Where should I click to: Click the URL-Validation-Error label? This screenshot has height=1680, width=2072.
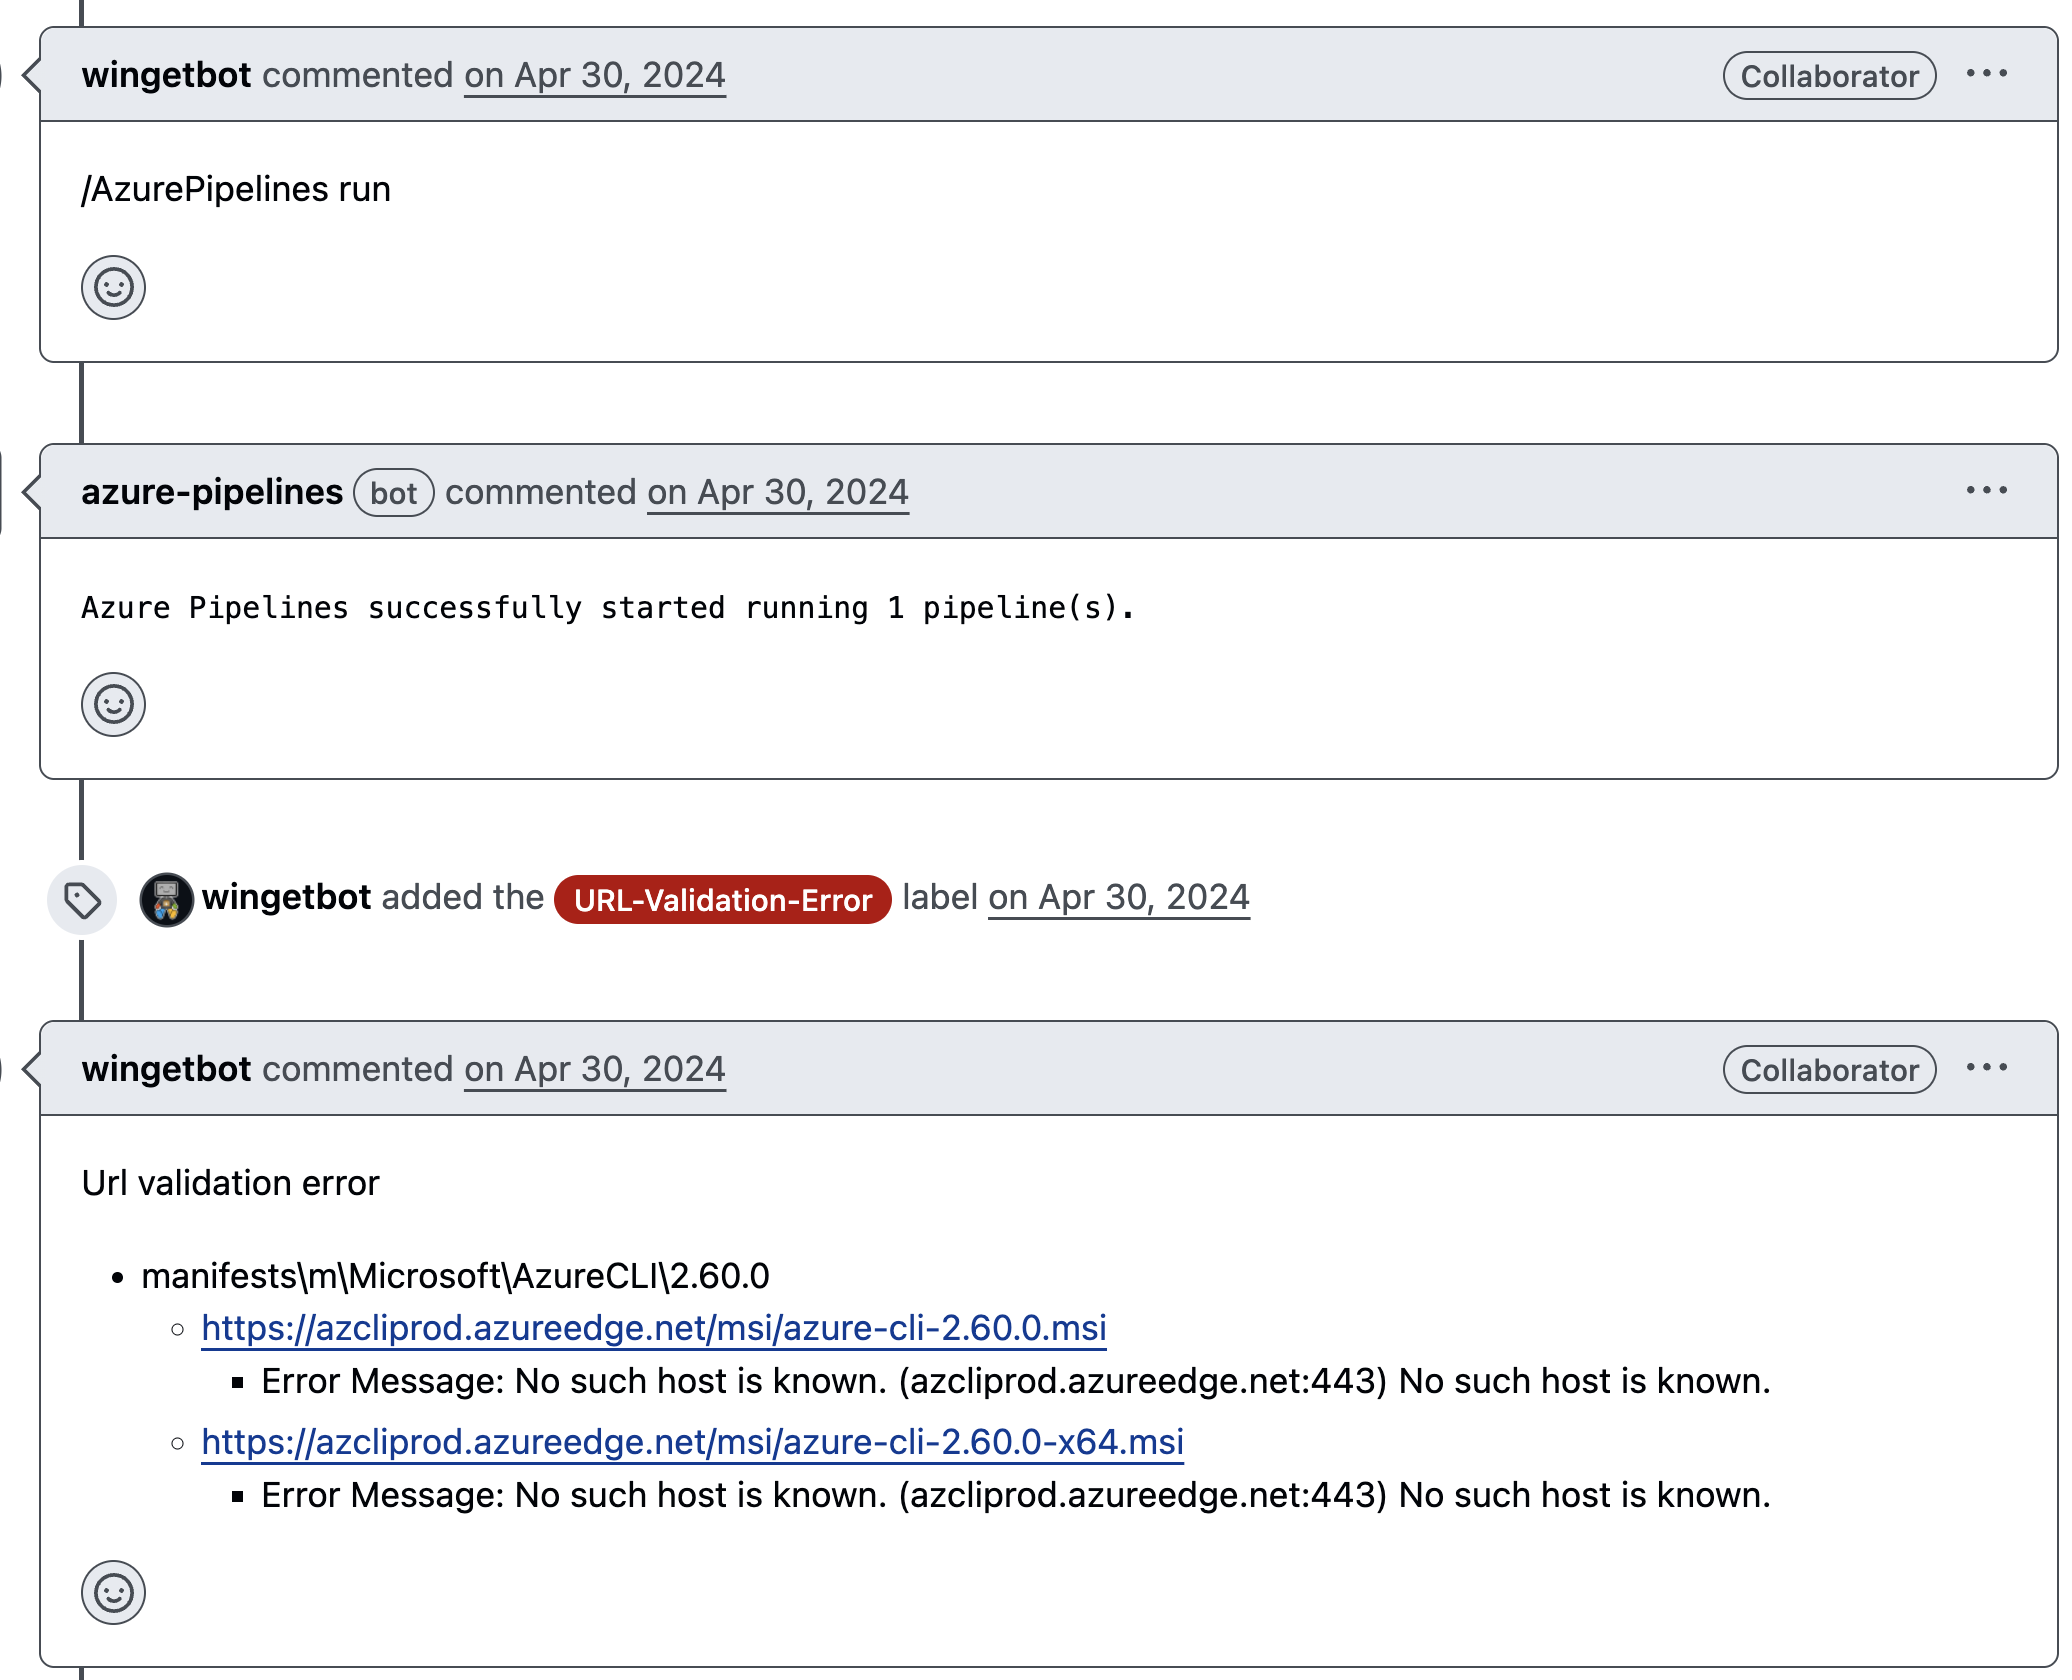point(722,900)
